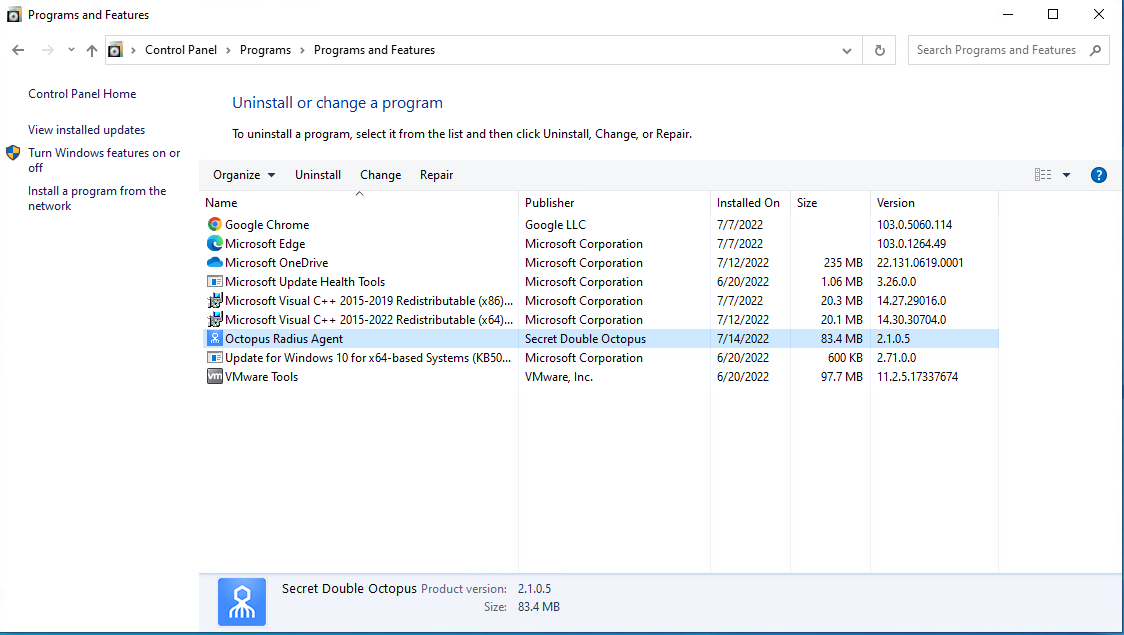Click the Microsoft Edge program icon

214,244
